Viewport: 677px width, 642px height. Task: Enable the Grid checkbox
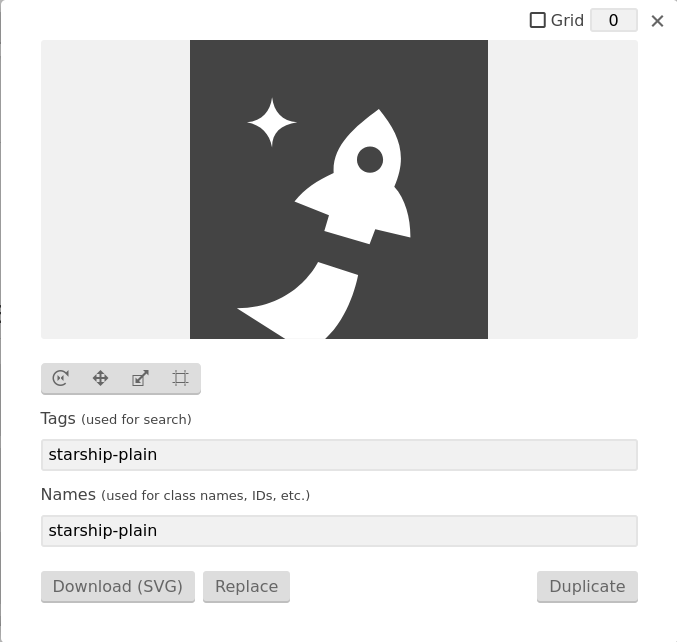tap(538, 20)
